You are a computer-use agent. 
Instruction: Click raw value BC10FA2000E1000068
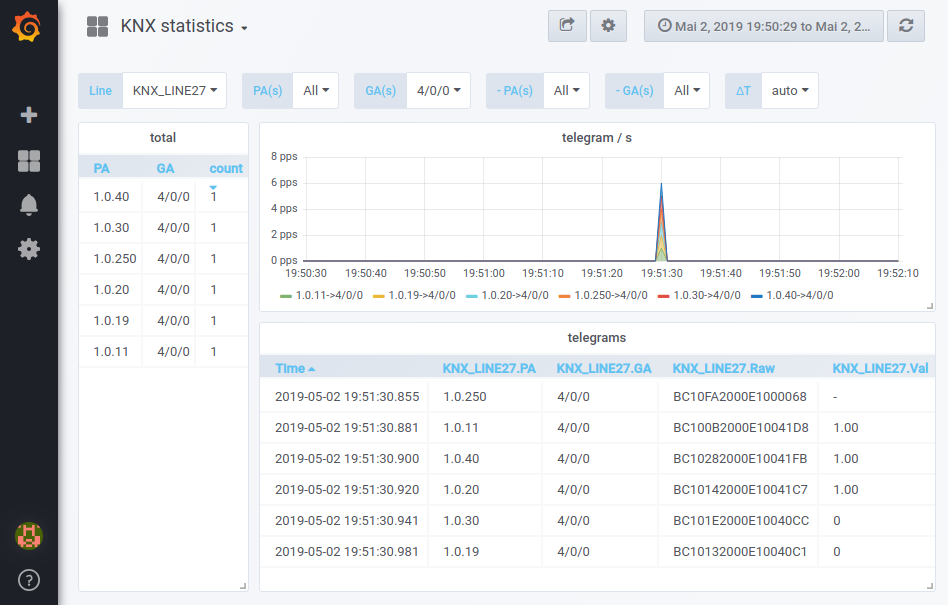tap(739, 397)
